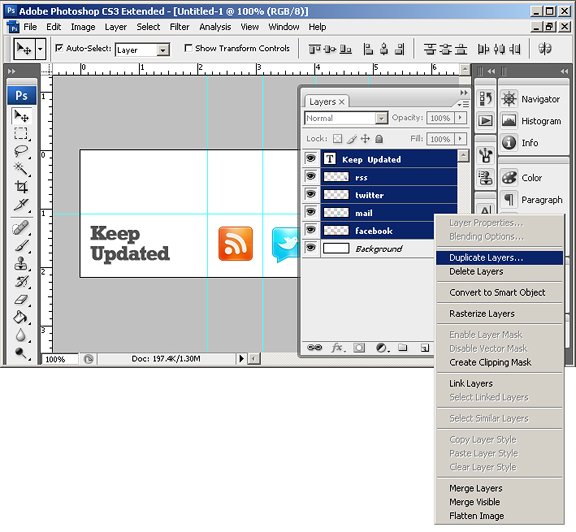576x532 pixels.
Task: Open the Auto-Select Layer dropdown
Action: pos(162,50)
